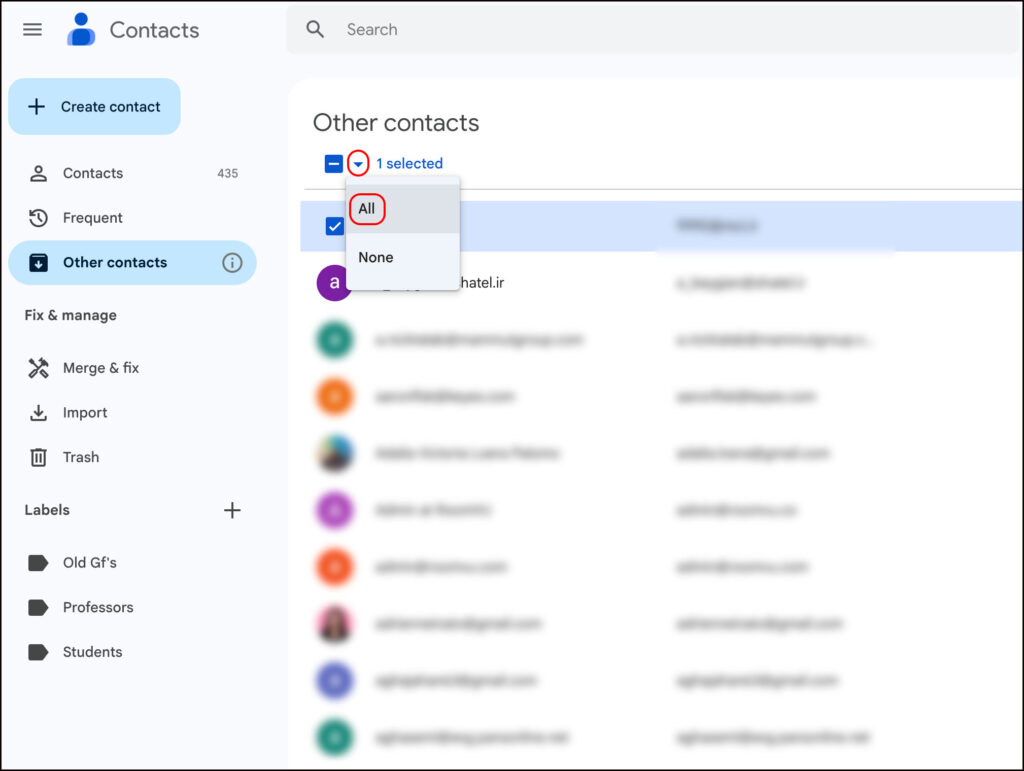Open Contacts list with 435 entries
The width and height of the screenshot is (1024, 771).
coord(93,173)
